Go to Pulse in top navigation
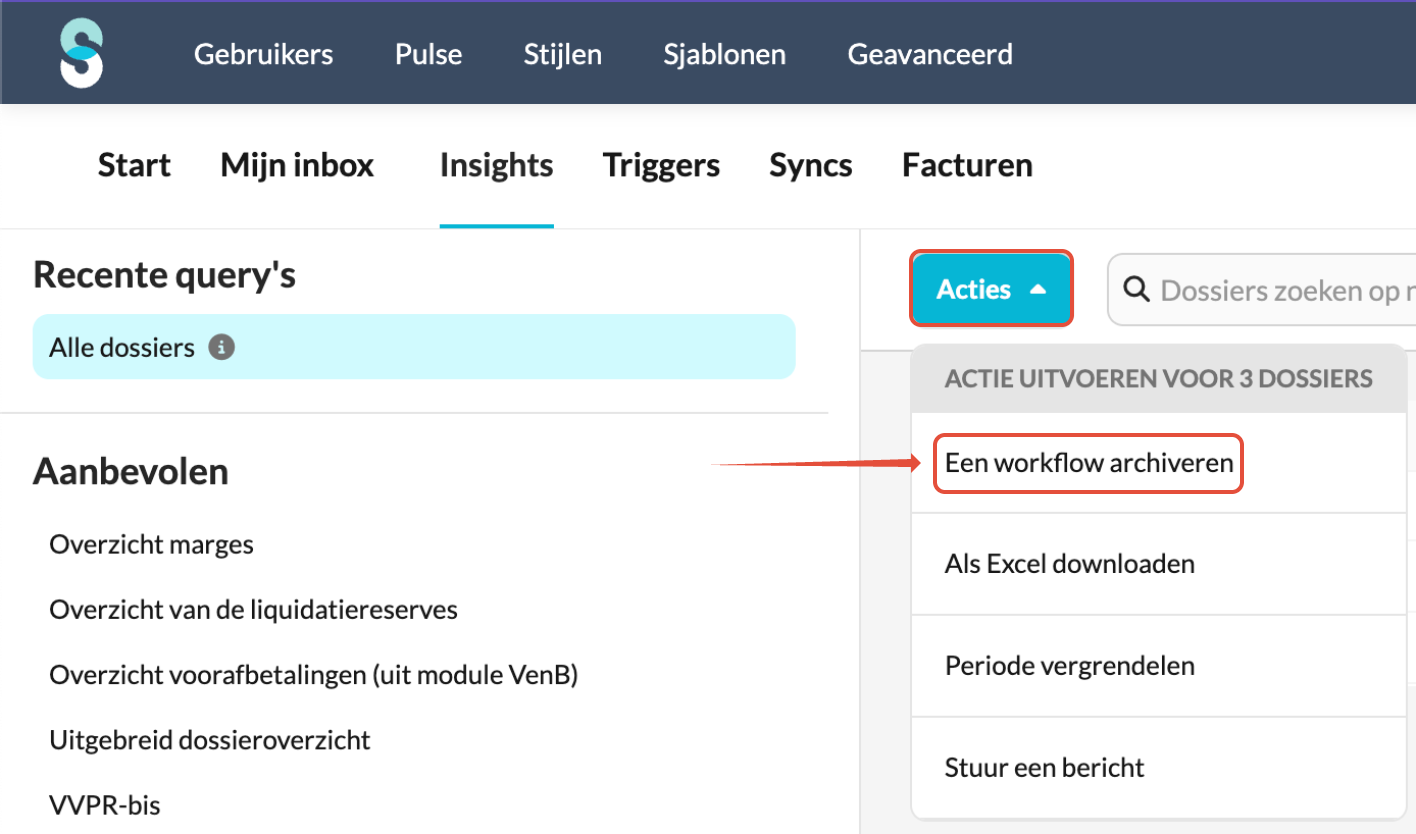The height and width of the screenshot is (834, 1416). point(429,53)
